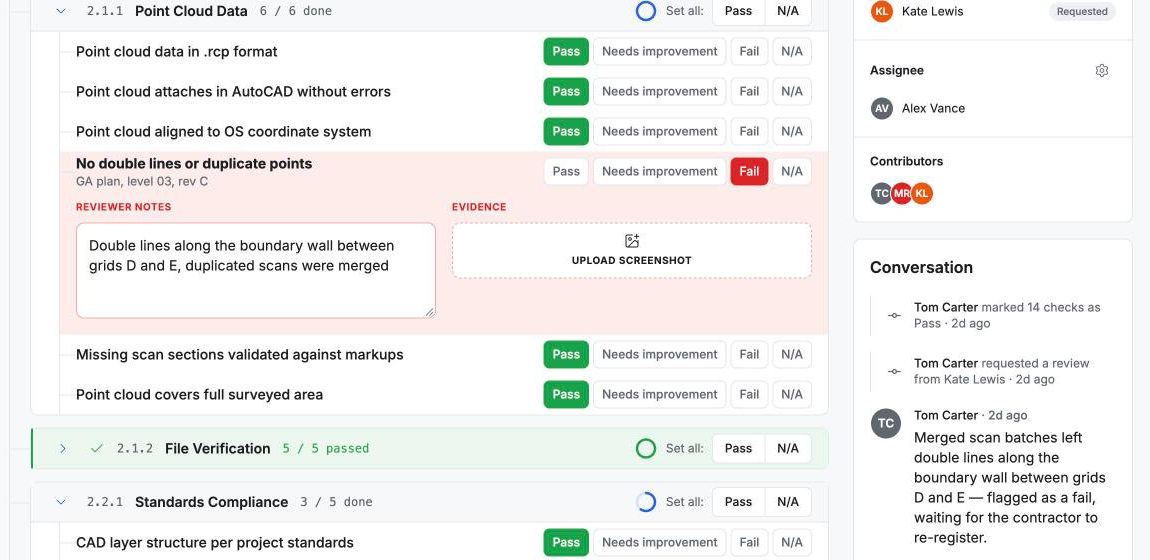Set all Point Cloud Data to N/A

[x=788, y=11]
